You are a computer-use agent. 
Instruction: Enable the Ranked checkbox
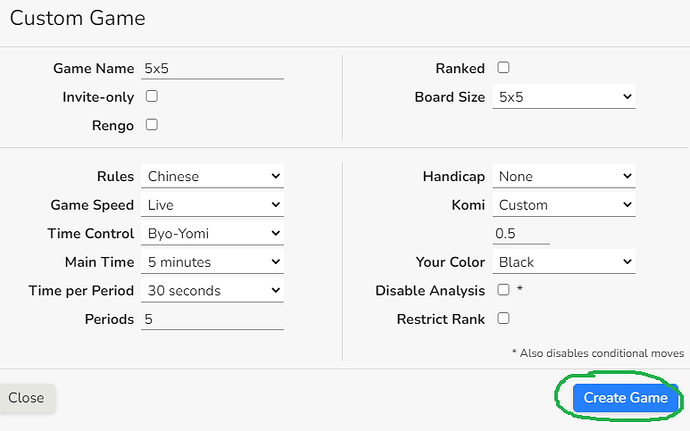click(x=503, y=68)
